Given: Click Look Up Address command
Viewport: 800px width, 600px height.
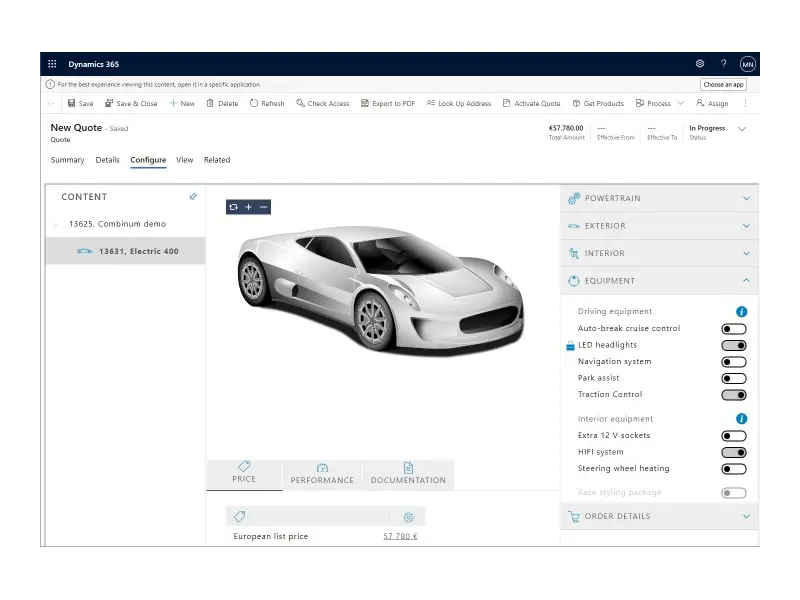Looking at the screenshot, I should tap(459, 103).
